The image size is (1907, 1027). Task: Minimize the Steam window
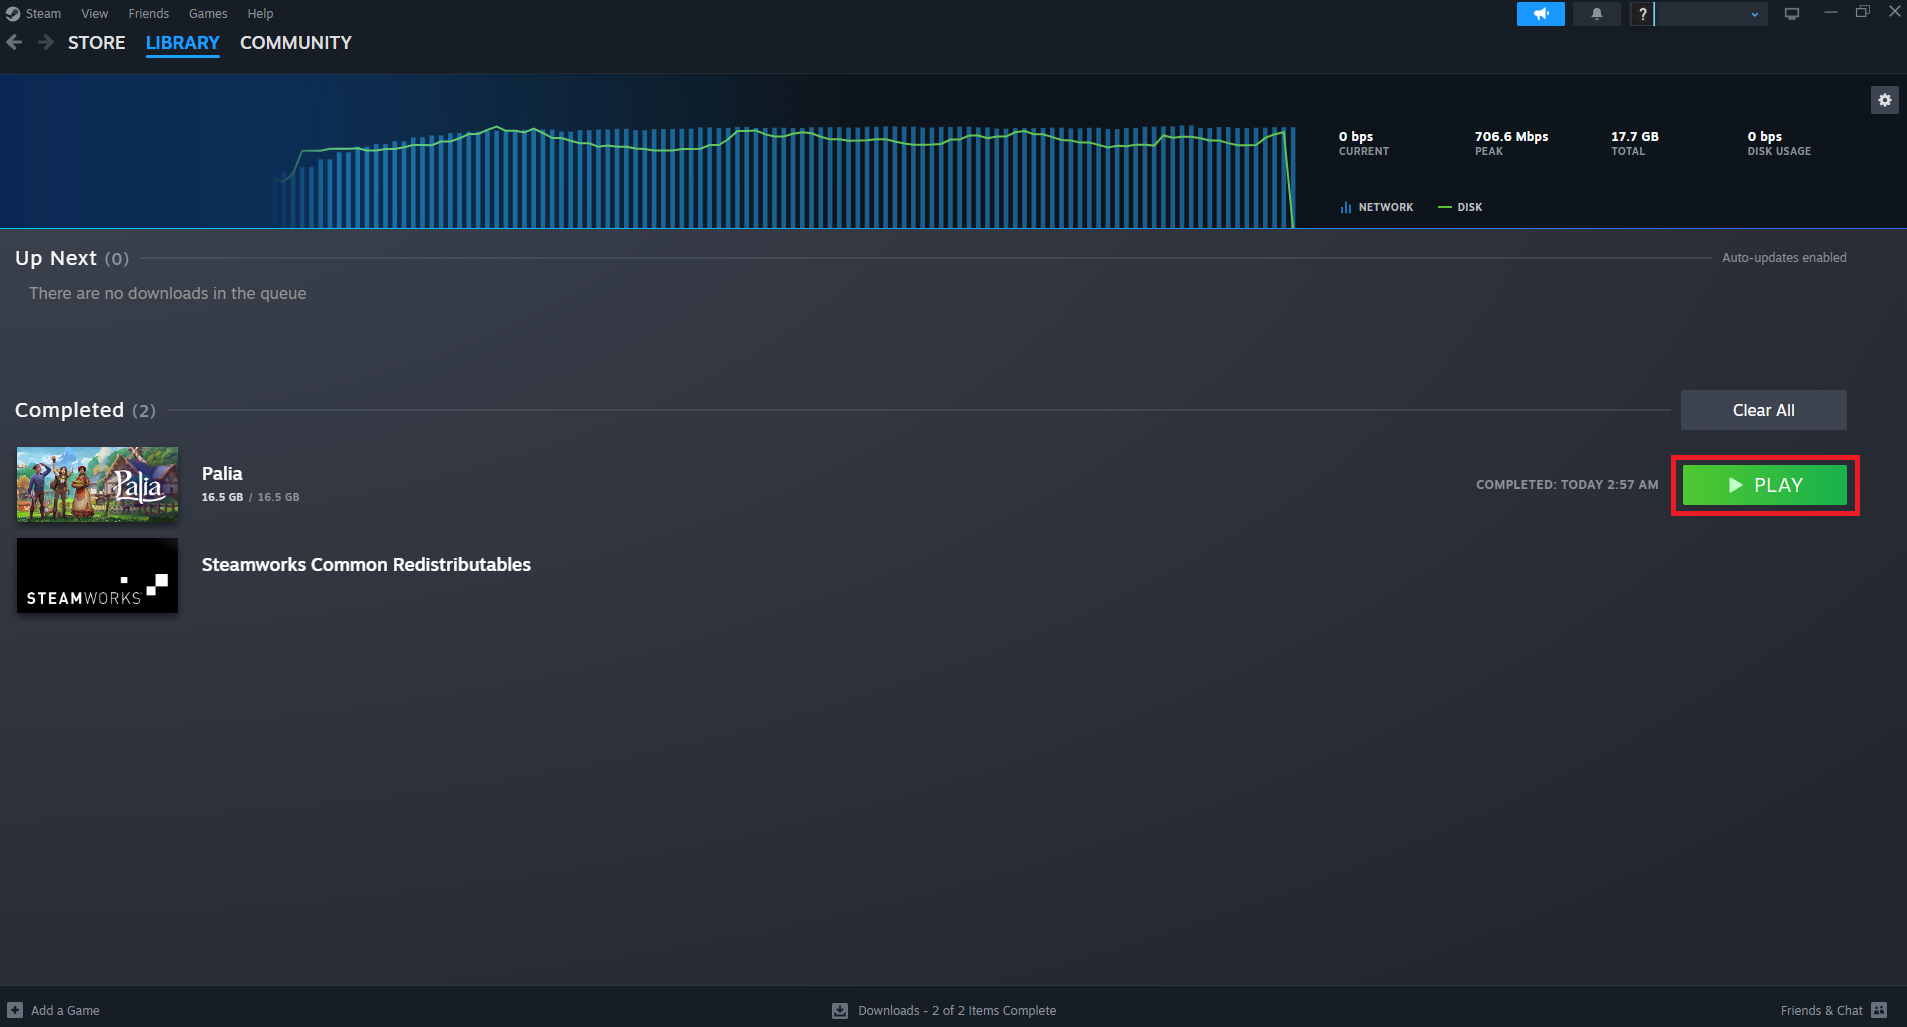pyautogui.click(x=1830, y=12)
